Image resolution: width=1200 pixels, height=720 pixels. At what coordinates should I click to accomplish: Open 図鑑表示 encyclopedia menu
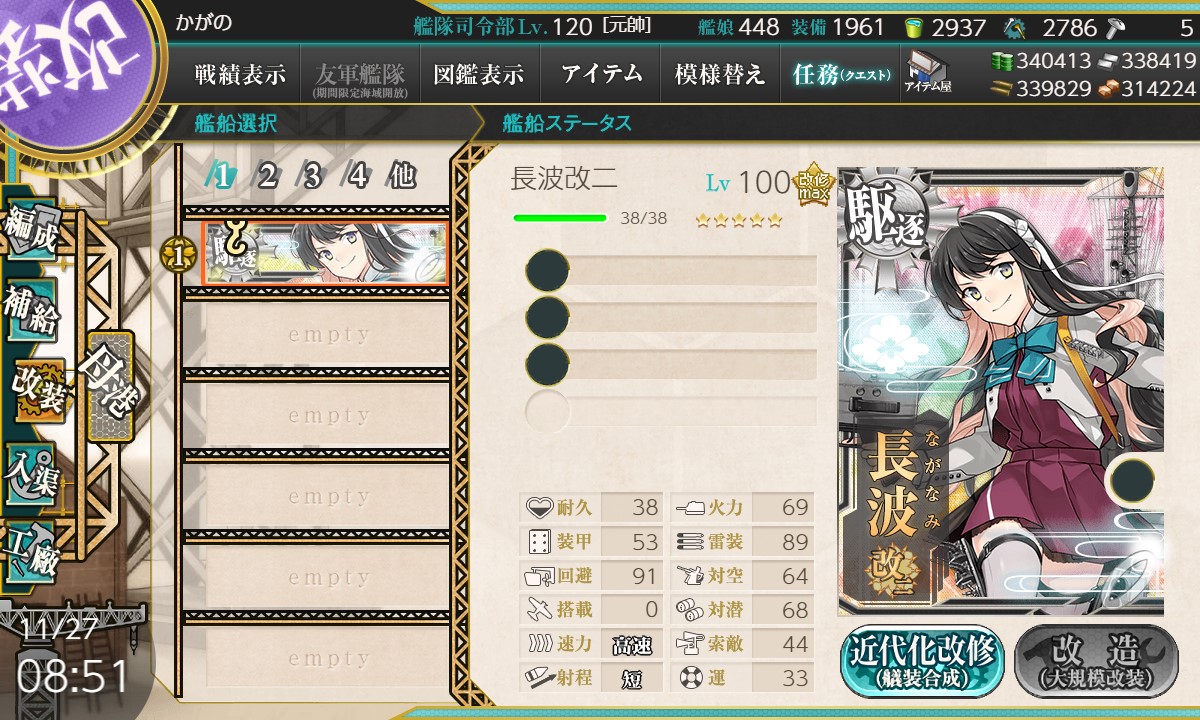pos(479,74)
